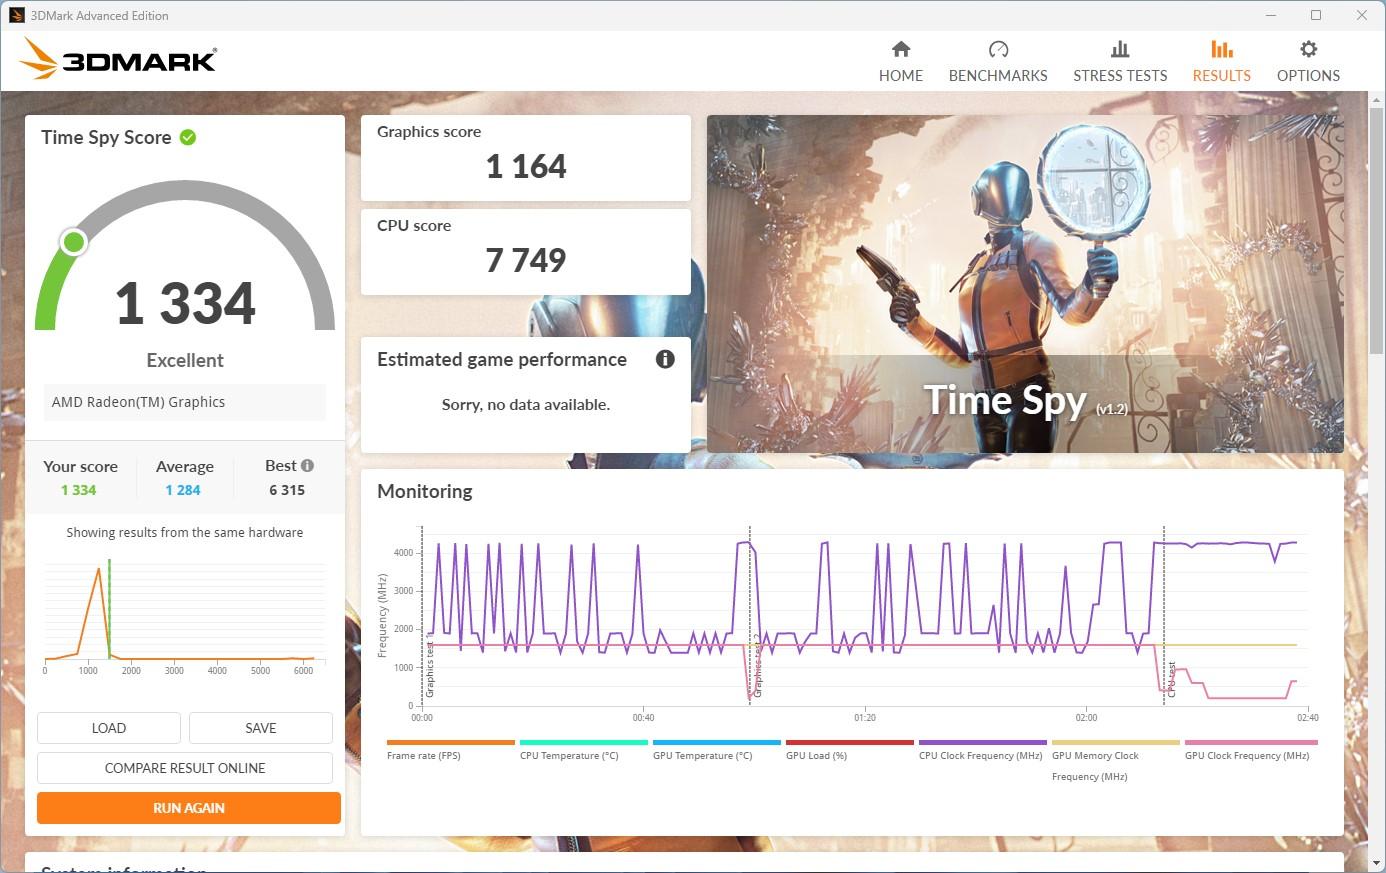Open the Benchmarks section
The height and width of the screenshot is (873, 1386).
pos(997,62)
